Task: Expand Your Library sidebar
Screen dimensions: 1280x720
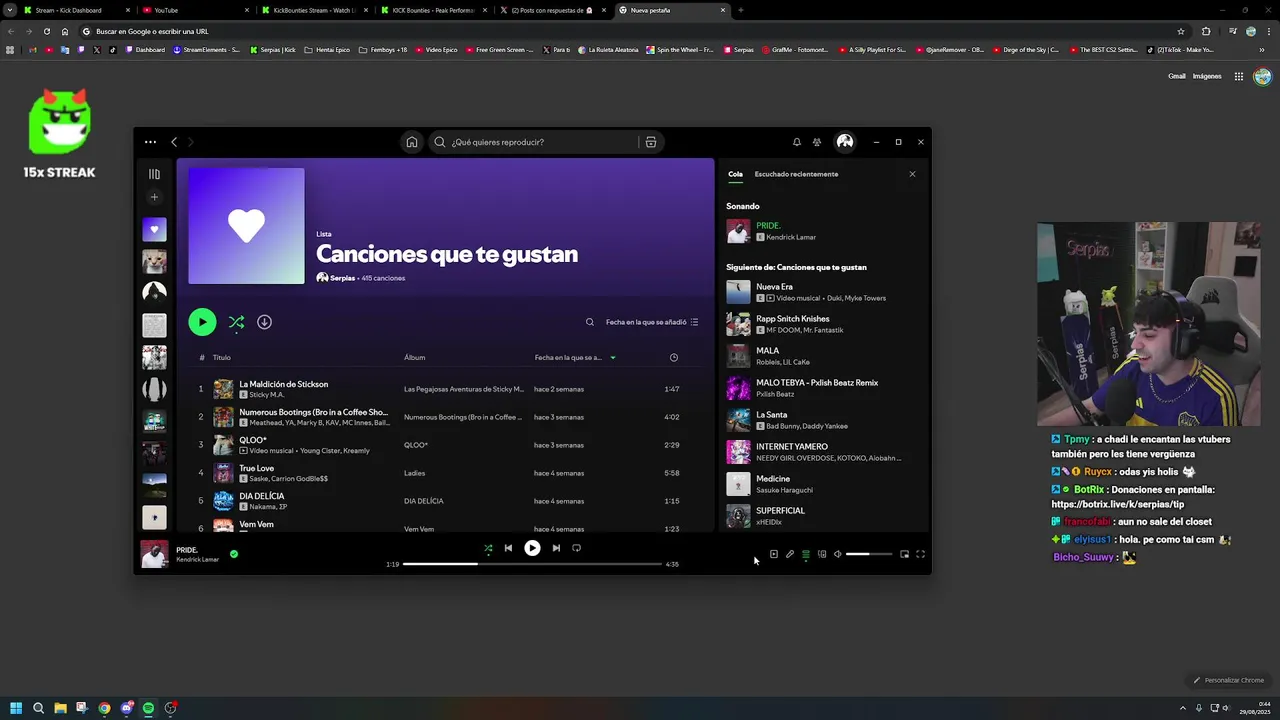Action: click(x=154, y=174)
